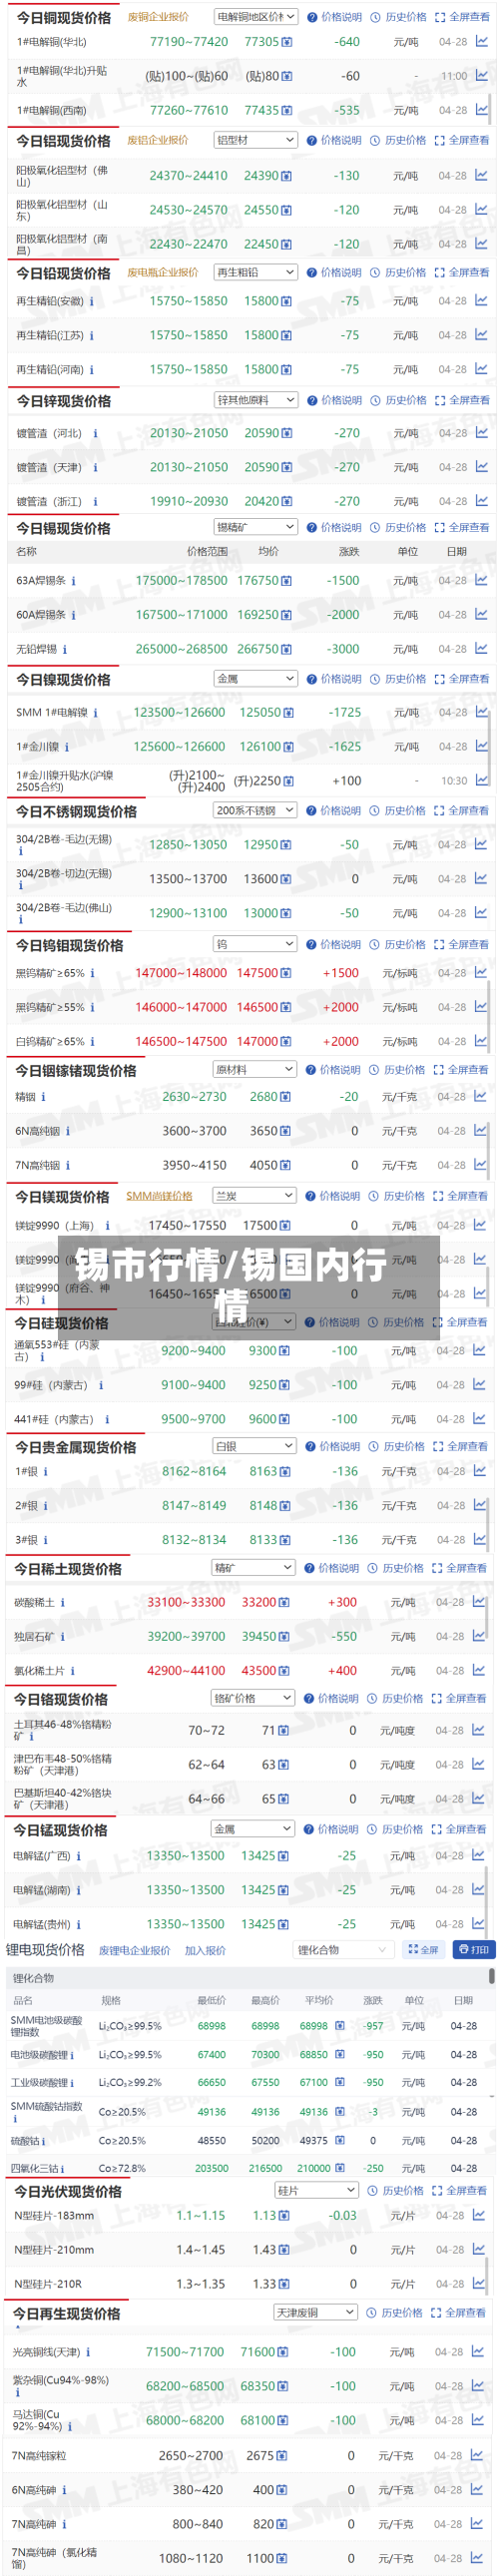The width and height of the screenshot is (499, 2576).
Task: Click 通氧553#硅（内蒙古）row name
Action: (57, 1350)
